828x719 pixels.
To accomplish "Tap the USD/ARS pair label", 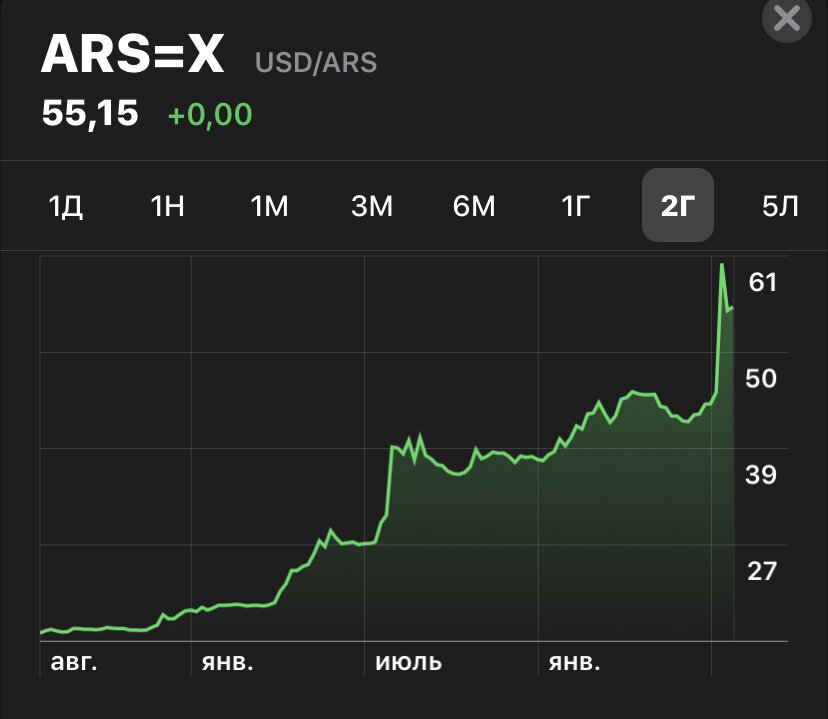I will tap(316, 62).
